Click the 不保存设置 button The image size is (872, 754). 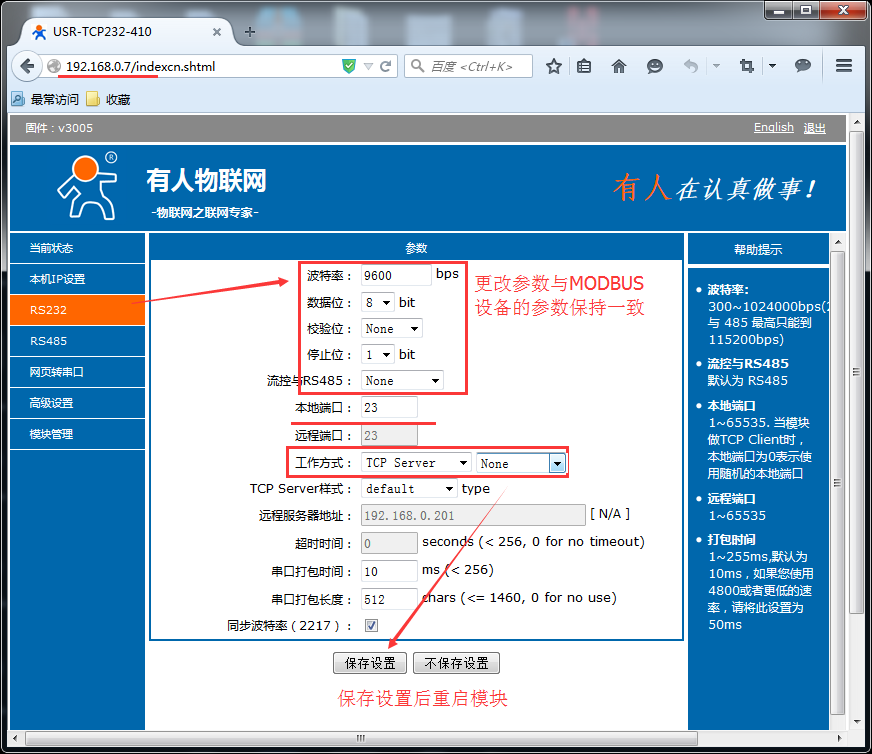pos(457,663)
